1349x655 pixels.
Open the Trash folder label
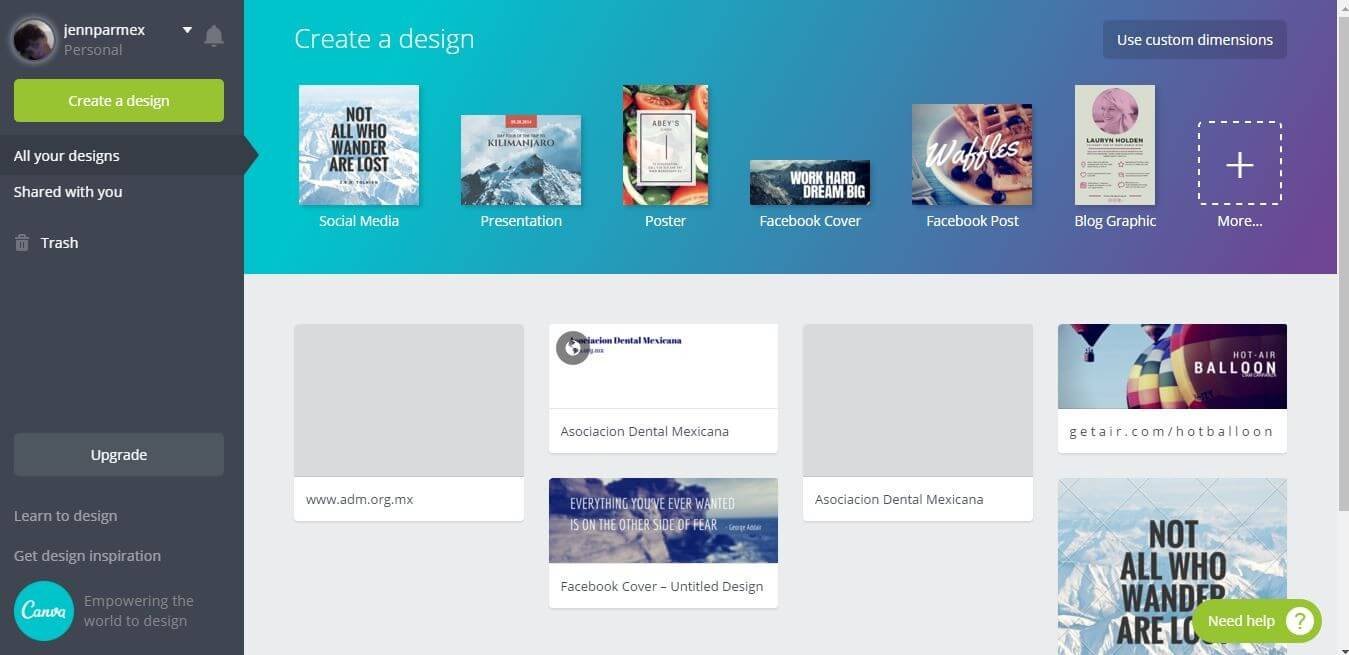59,243
